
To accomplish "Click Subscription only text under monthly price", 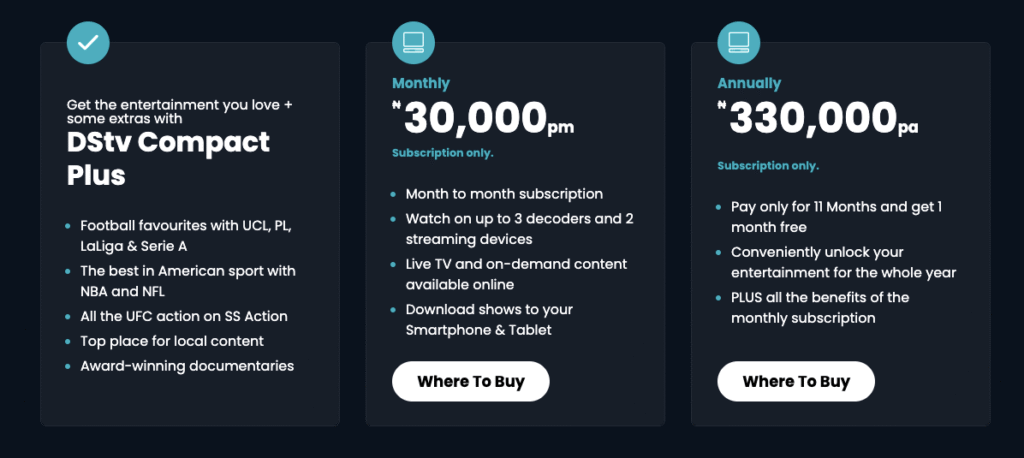I will click(443, 153).
